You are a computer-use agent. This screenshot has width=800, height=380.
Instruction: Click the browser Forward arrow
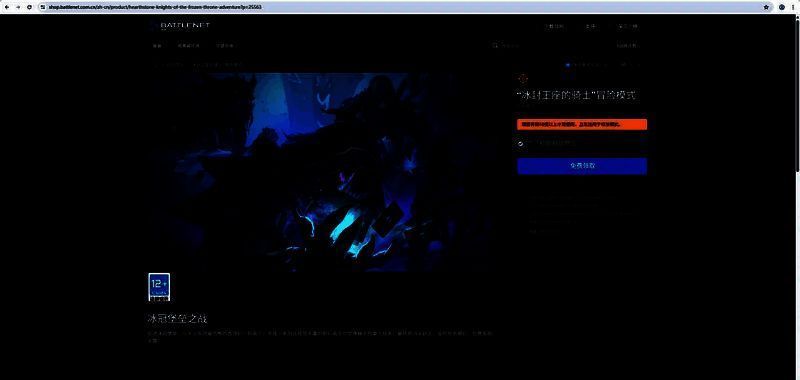[x=18, y=7]
